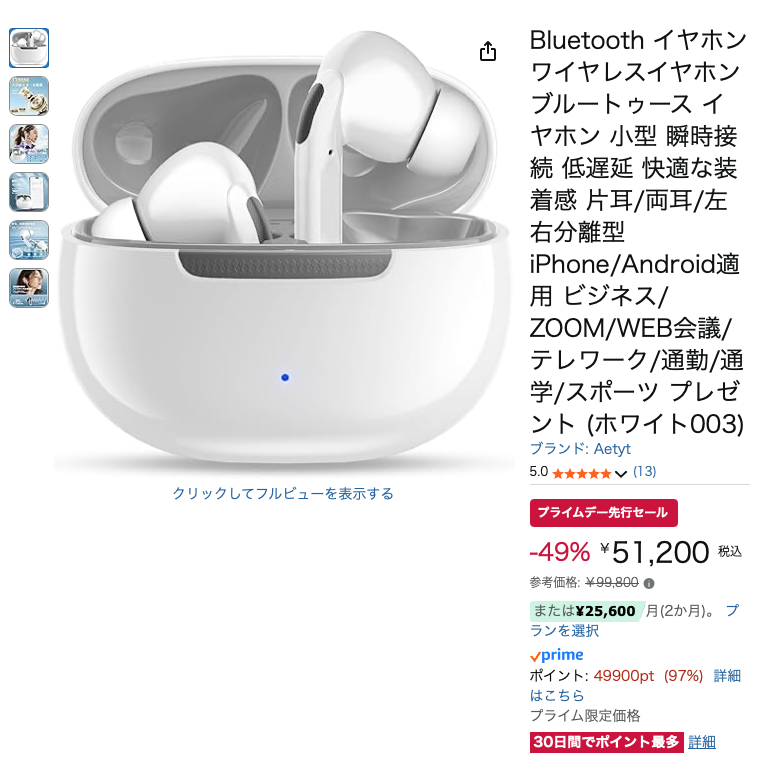
Task: Select third thumbnail with woman wearing earbuds
Action: point(29,144)
